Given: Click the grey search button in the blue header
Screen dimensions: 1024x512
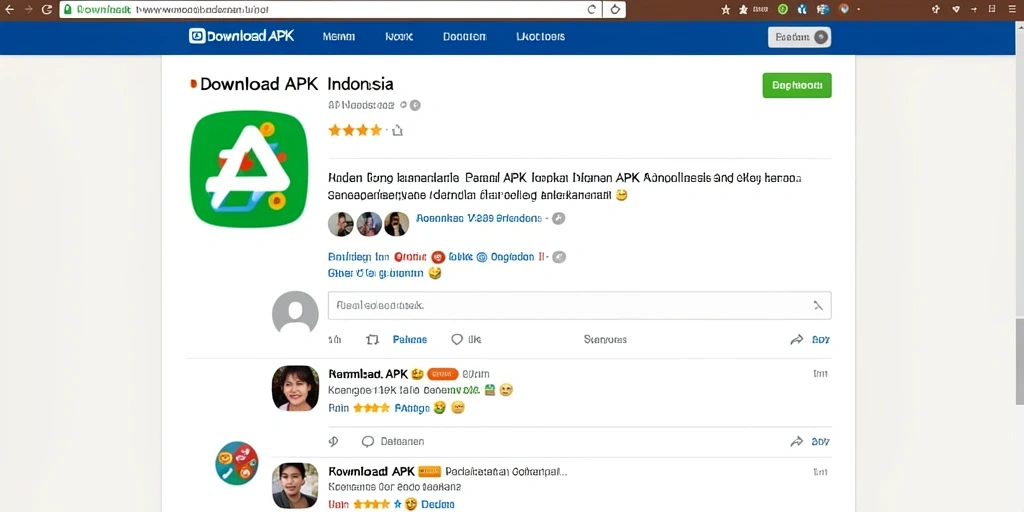Looking at the screenshot, I should (799, 37).
